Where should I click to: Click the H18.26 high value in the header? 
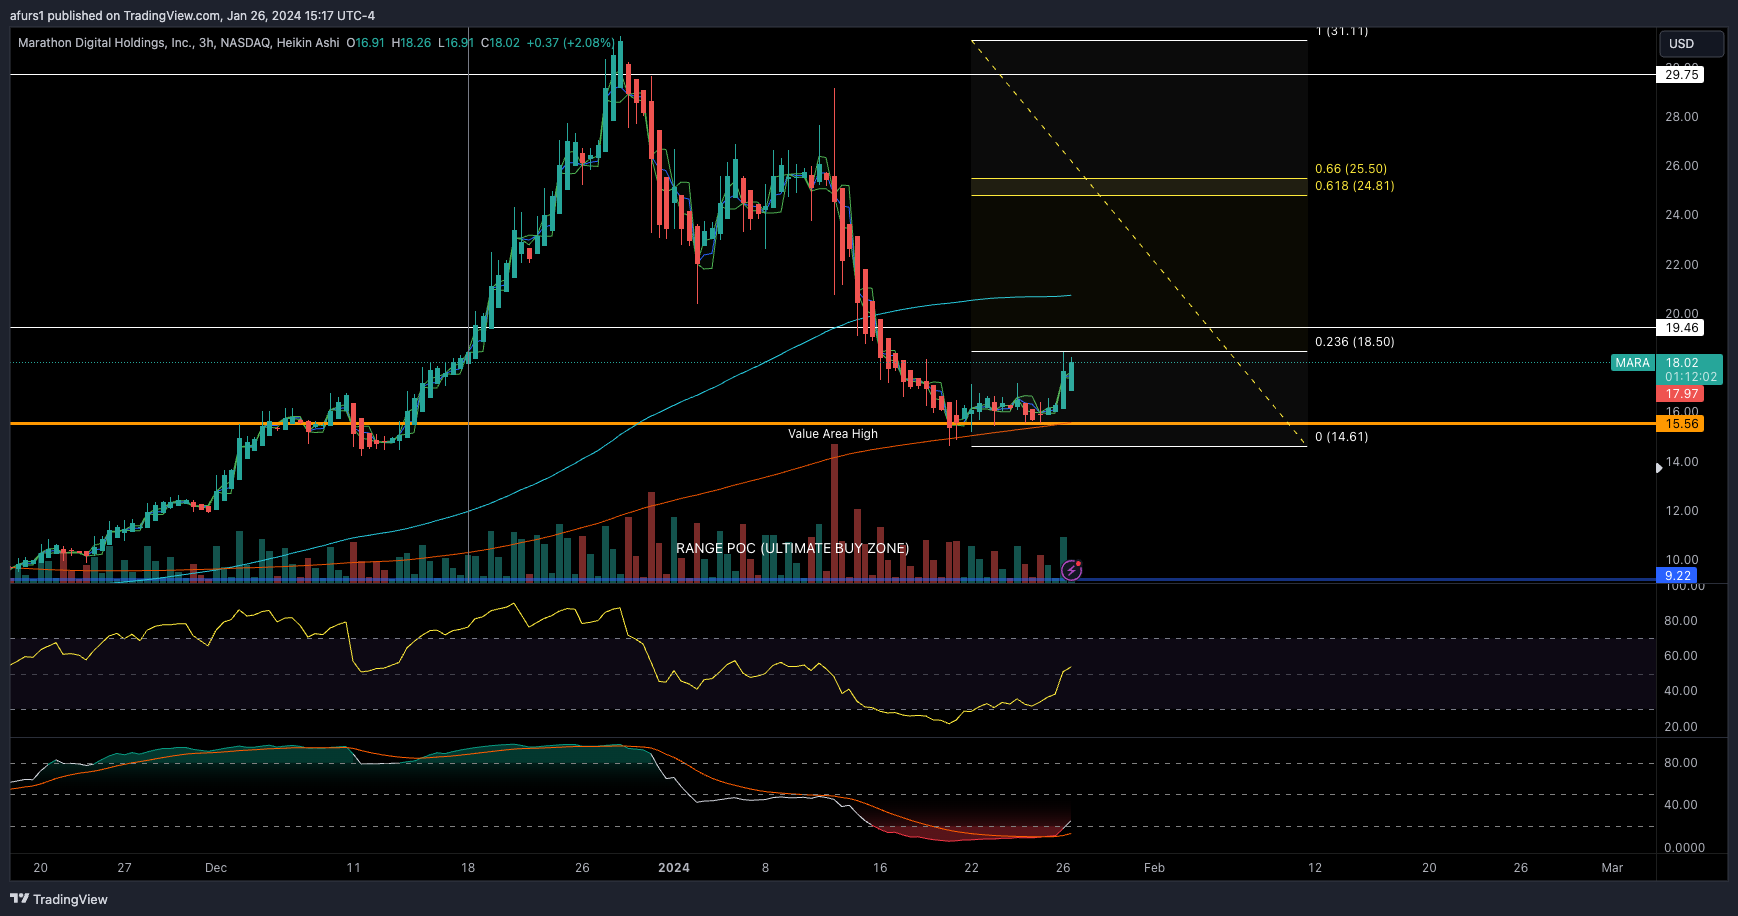[x=411, y=43]
